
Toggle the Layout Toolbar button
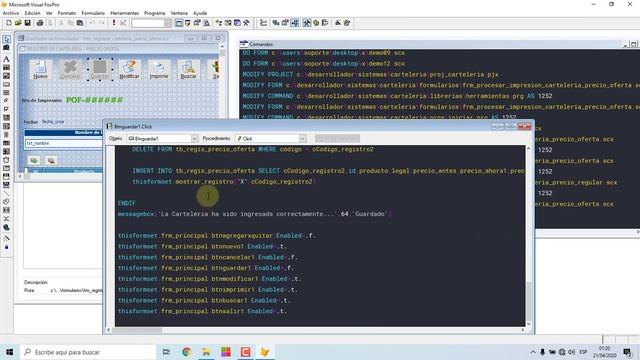tap(325, 23)
